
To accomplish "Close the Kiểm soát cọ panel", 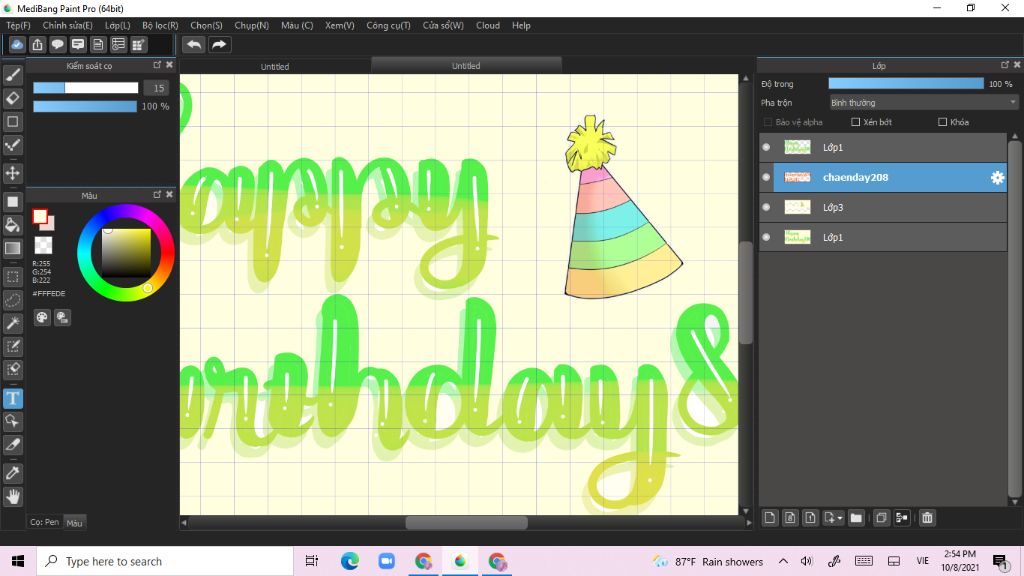I will point(169,65).
